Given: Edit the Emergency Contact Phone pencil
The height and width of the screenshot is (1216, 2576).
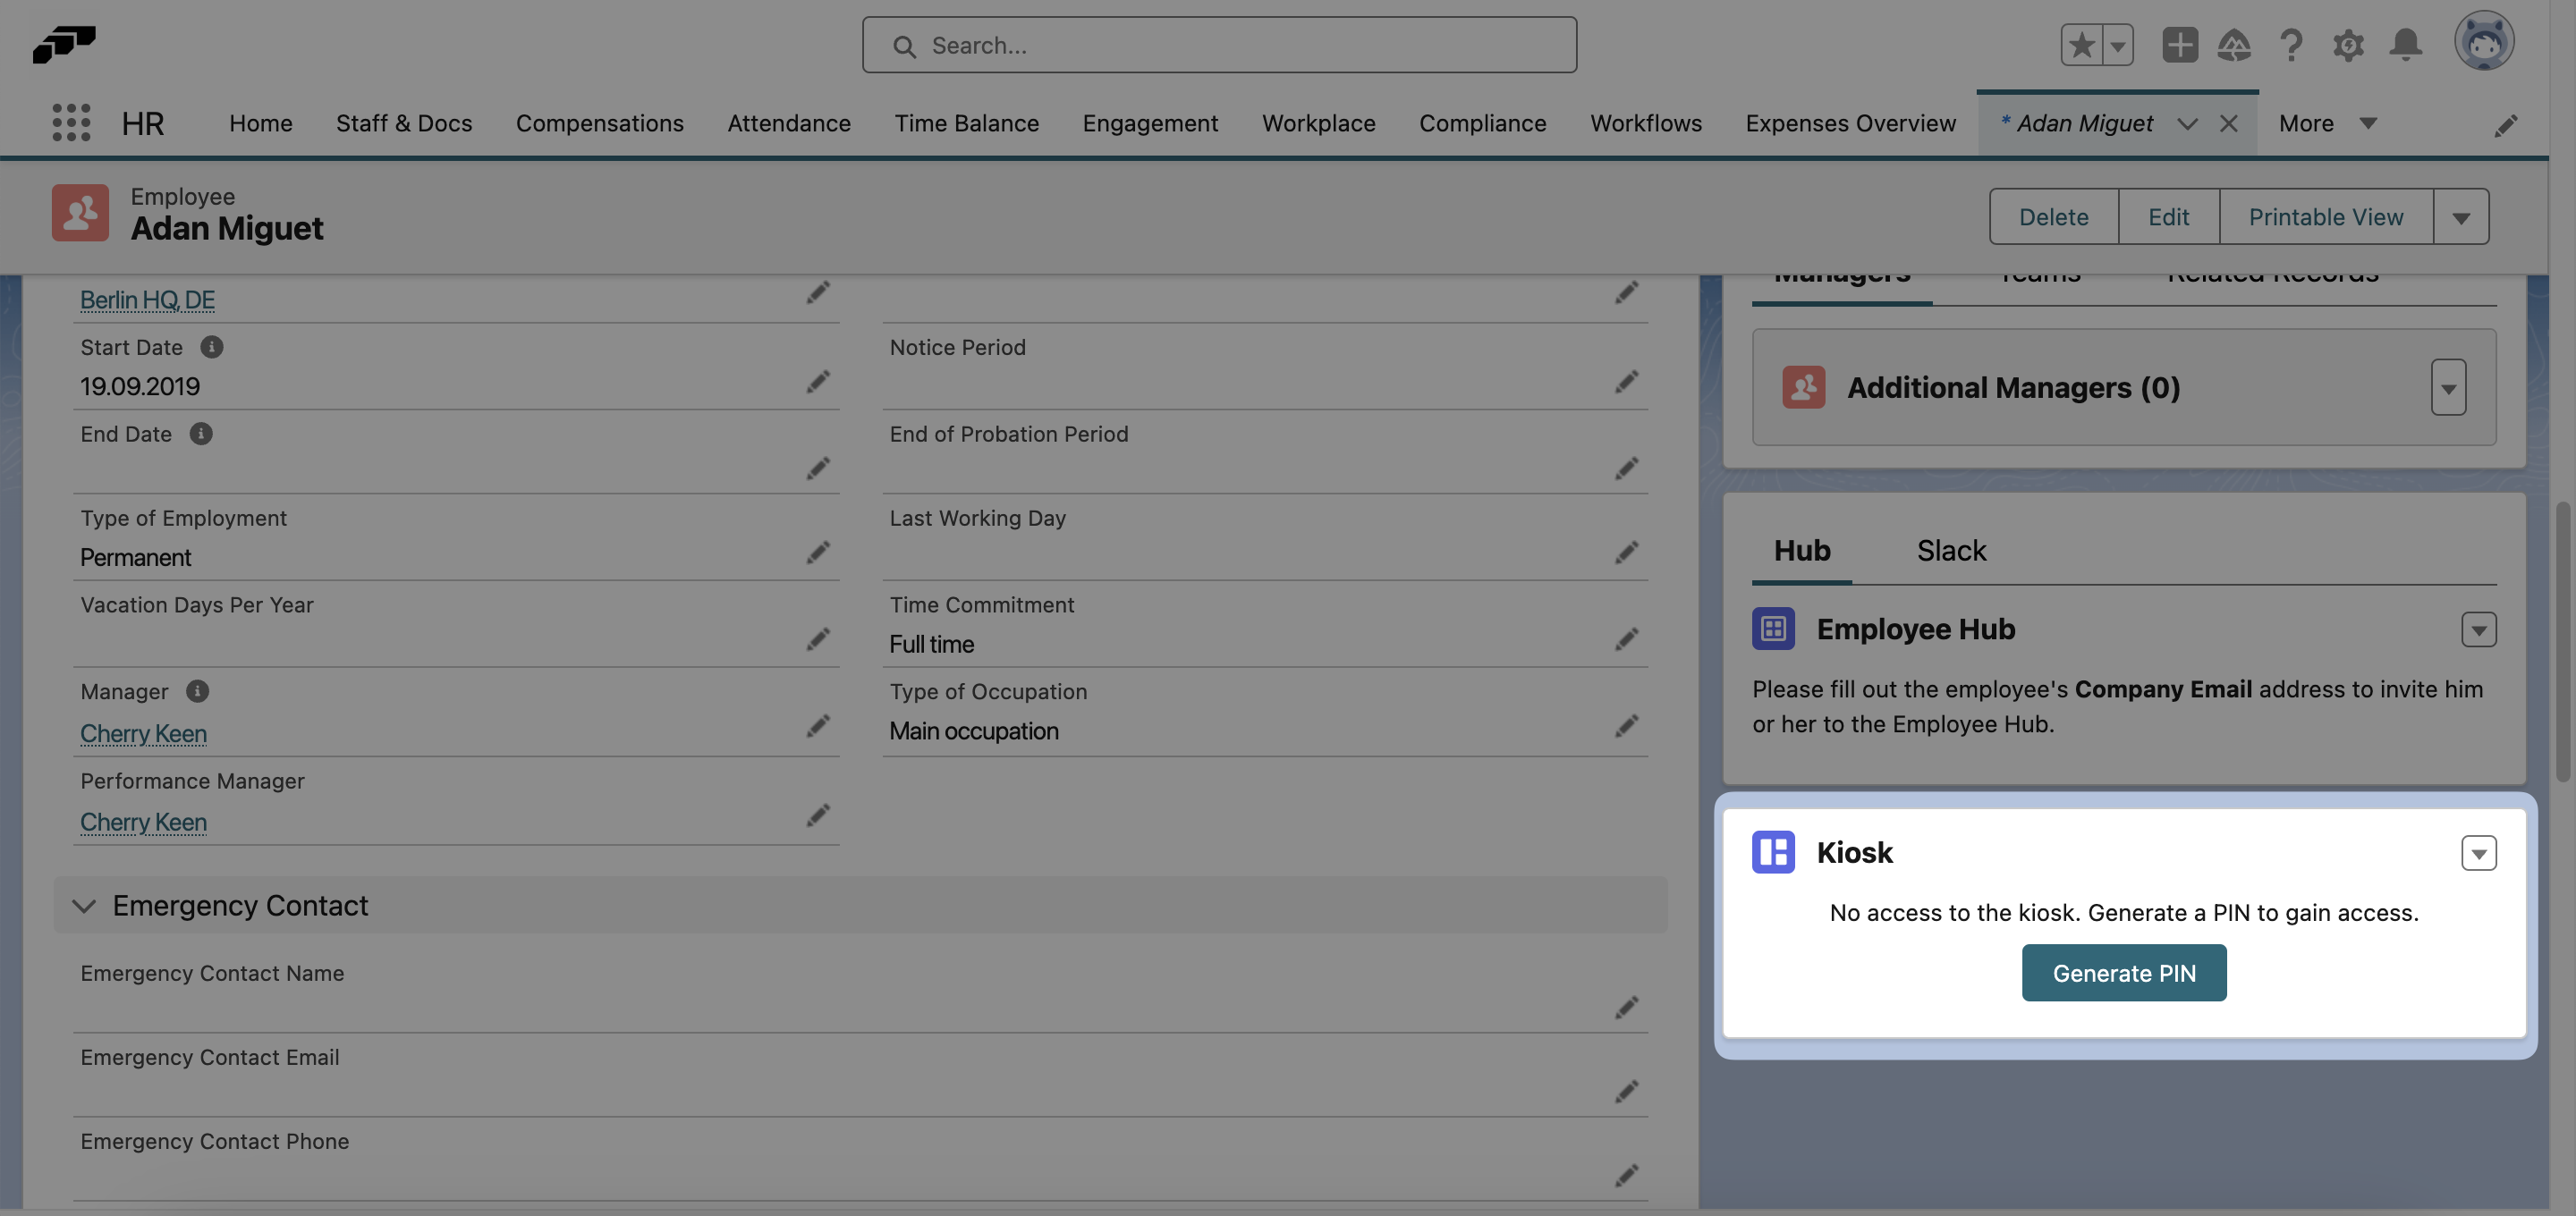Looking at the screenshot, I should (1626, 1176).
